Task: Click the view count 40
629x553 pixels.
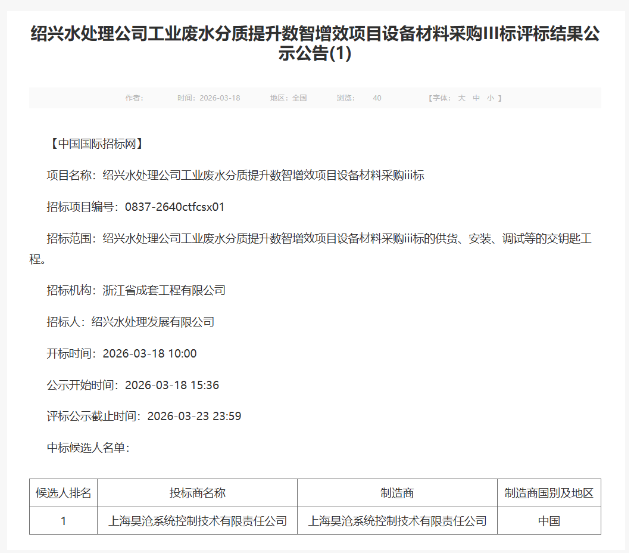Action: coord(376,98)
